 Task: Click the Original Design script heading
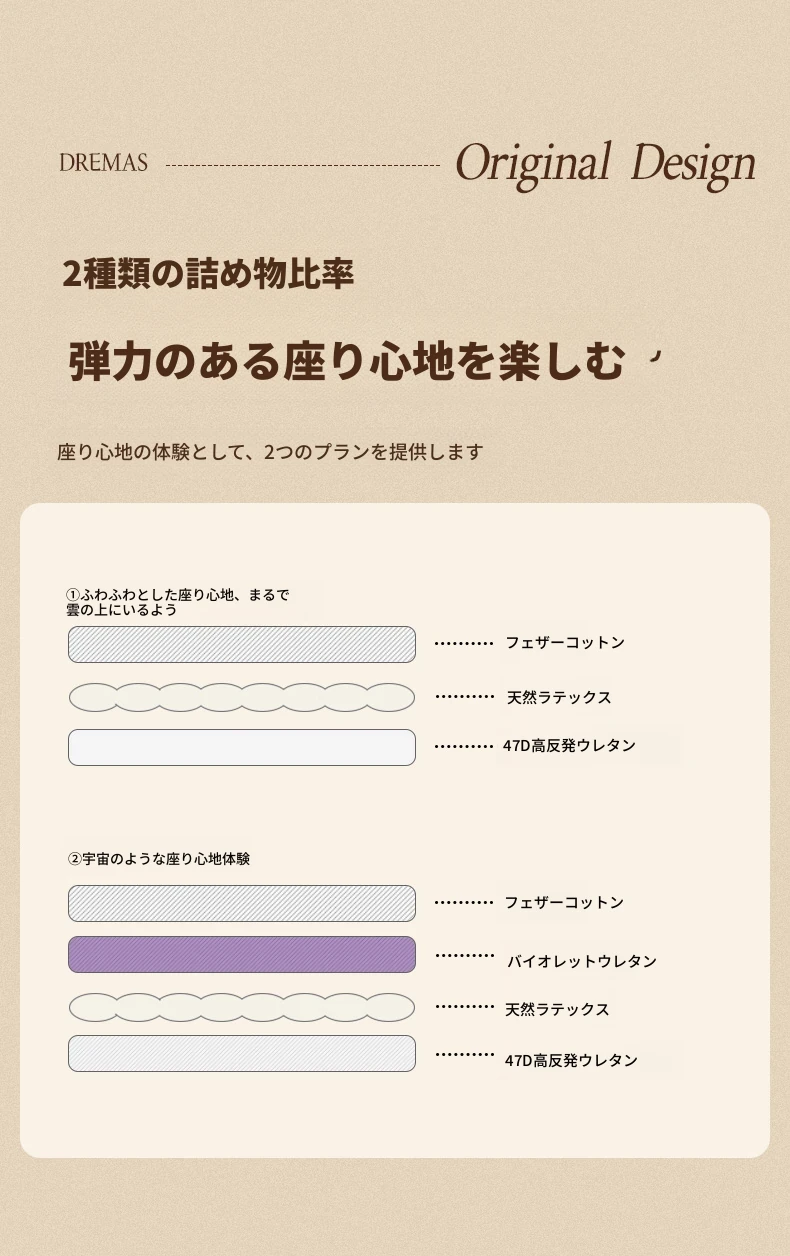(605, 164)
